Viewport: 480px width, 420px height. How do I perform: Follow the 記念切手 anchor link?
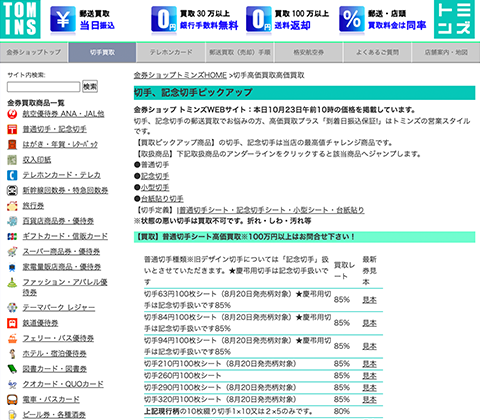point(155,176)
